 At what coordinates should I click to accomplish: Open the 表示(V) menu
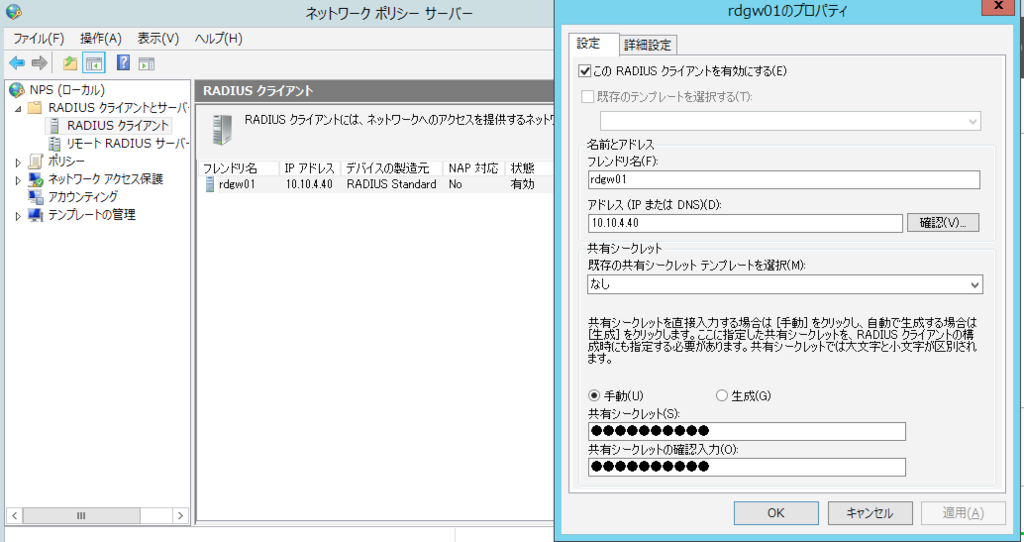coord(158,39)
